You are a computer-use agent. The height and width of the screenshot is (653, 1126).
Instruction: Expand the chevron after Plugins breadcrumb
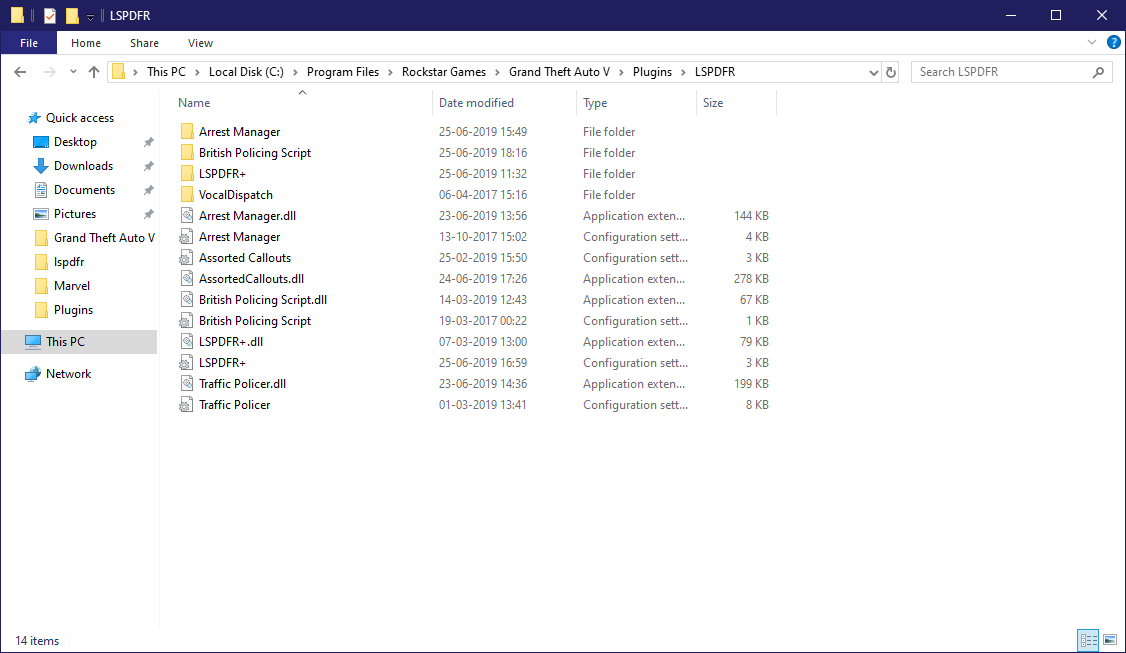pos(684,72)
